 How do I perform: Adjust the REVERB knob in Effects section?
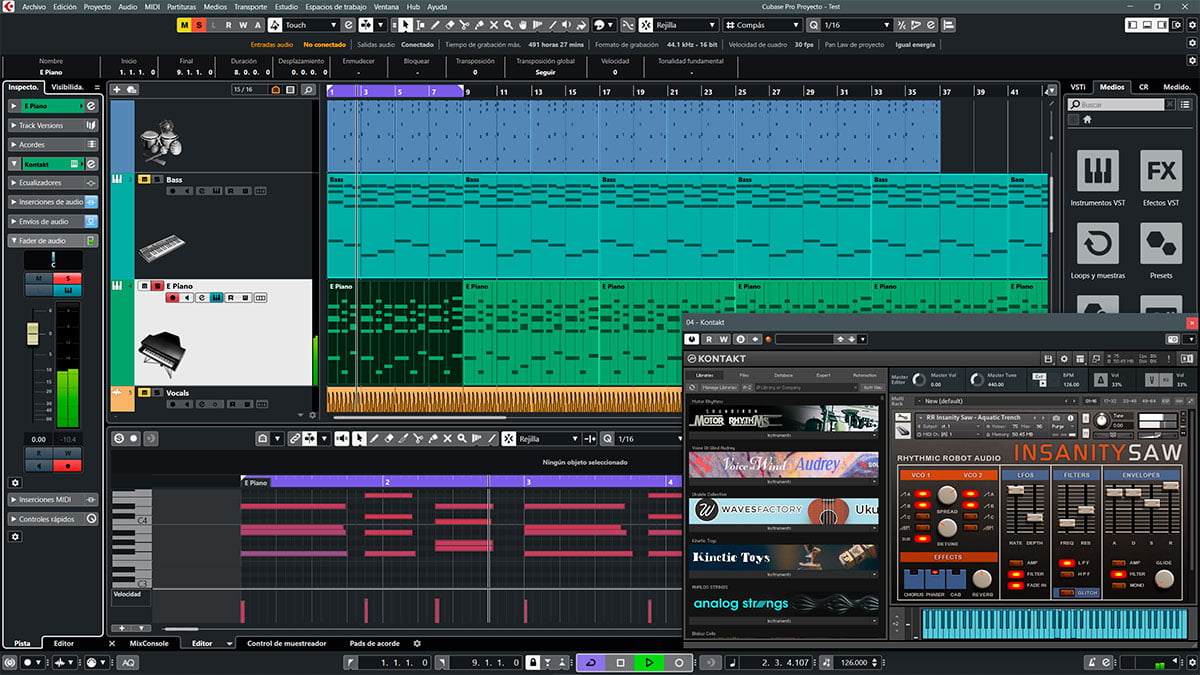pyautogui.click(x=983, y=578)
